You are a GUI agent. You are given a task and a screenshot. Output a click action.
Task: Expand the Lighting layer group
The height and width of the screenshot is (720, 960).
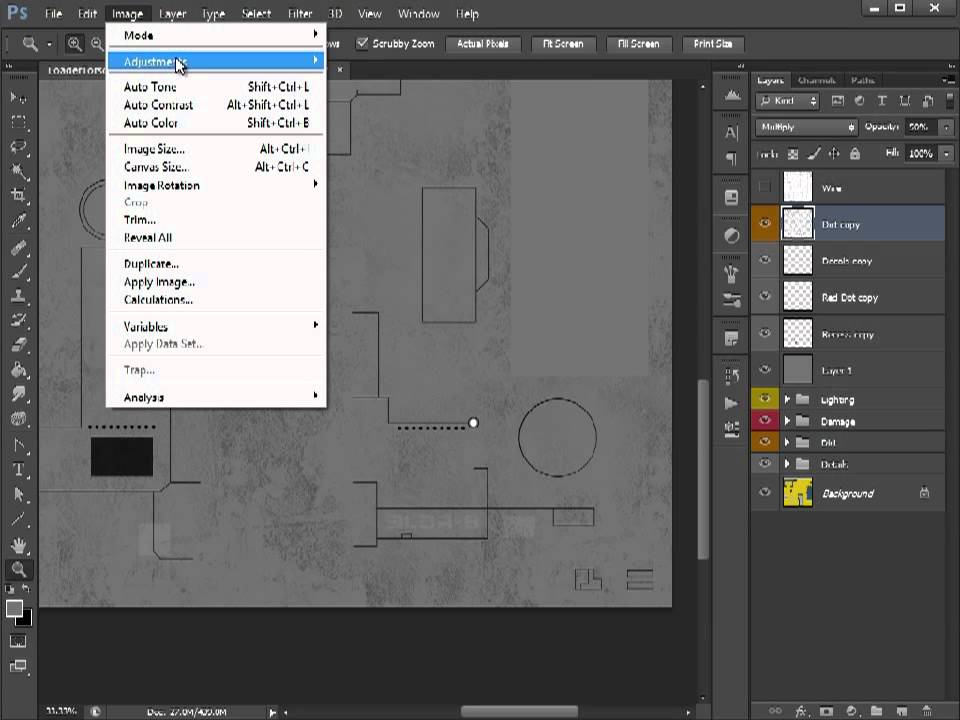(787, 399)
